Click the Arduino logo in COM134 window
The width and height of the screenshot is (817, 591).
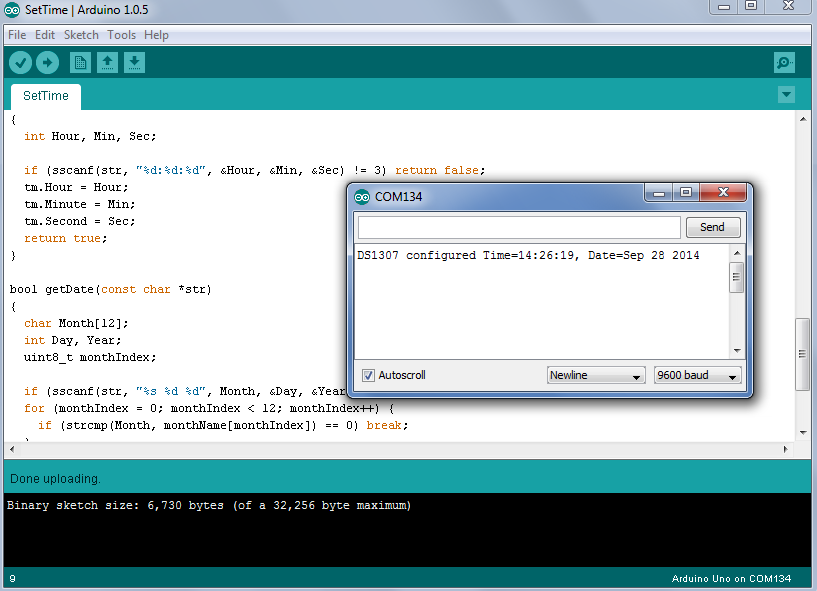coord(362,197)
